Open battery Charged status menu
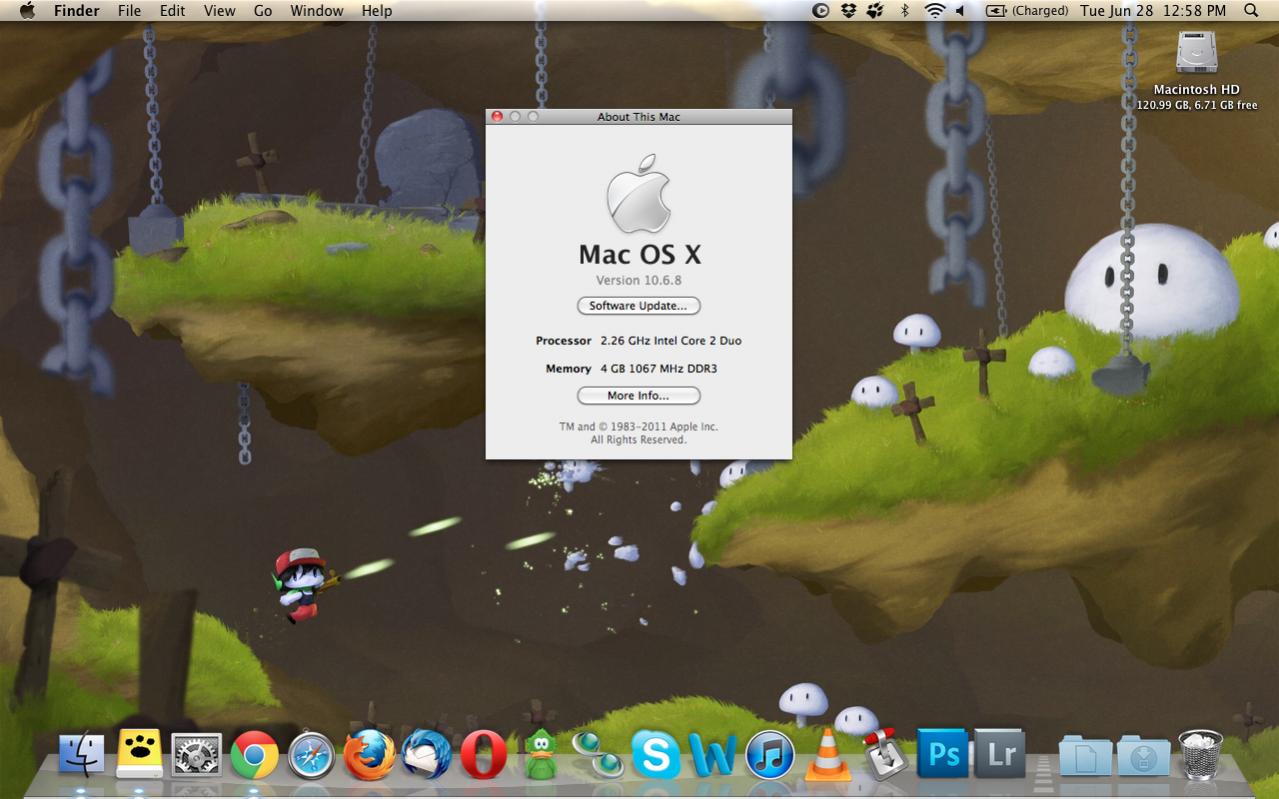This screenshot has width=1279, height=799. 1027,10
